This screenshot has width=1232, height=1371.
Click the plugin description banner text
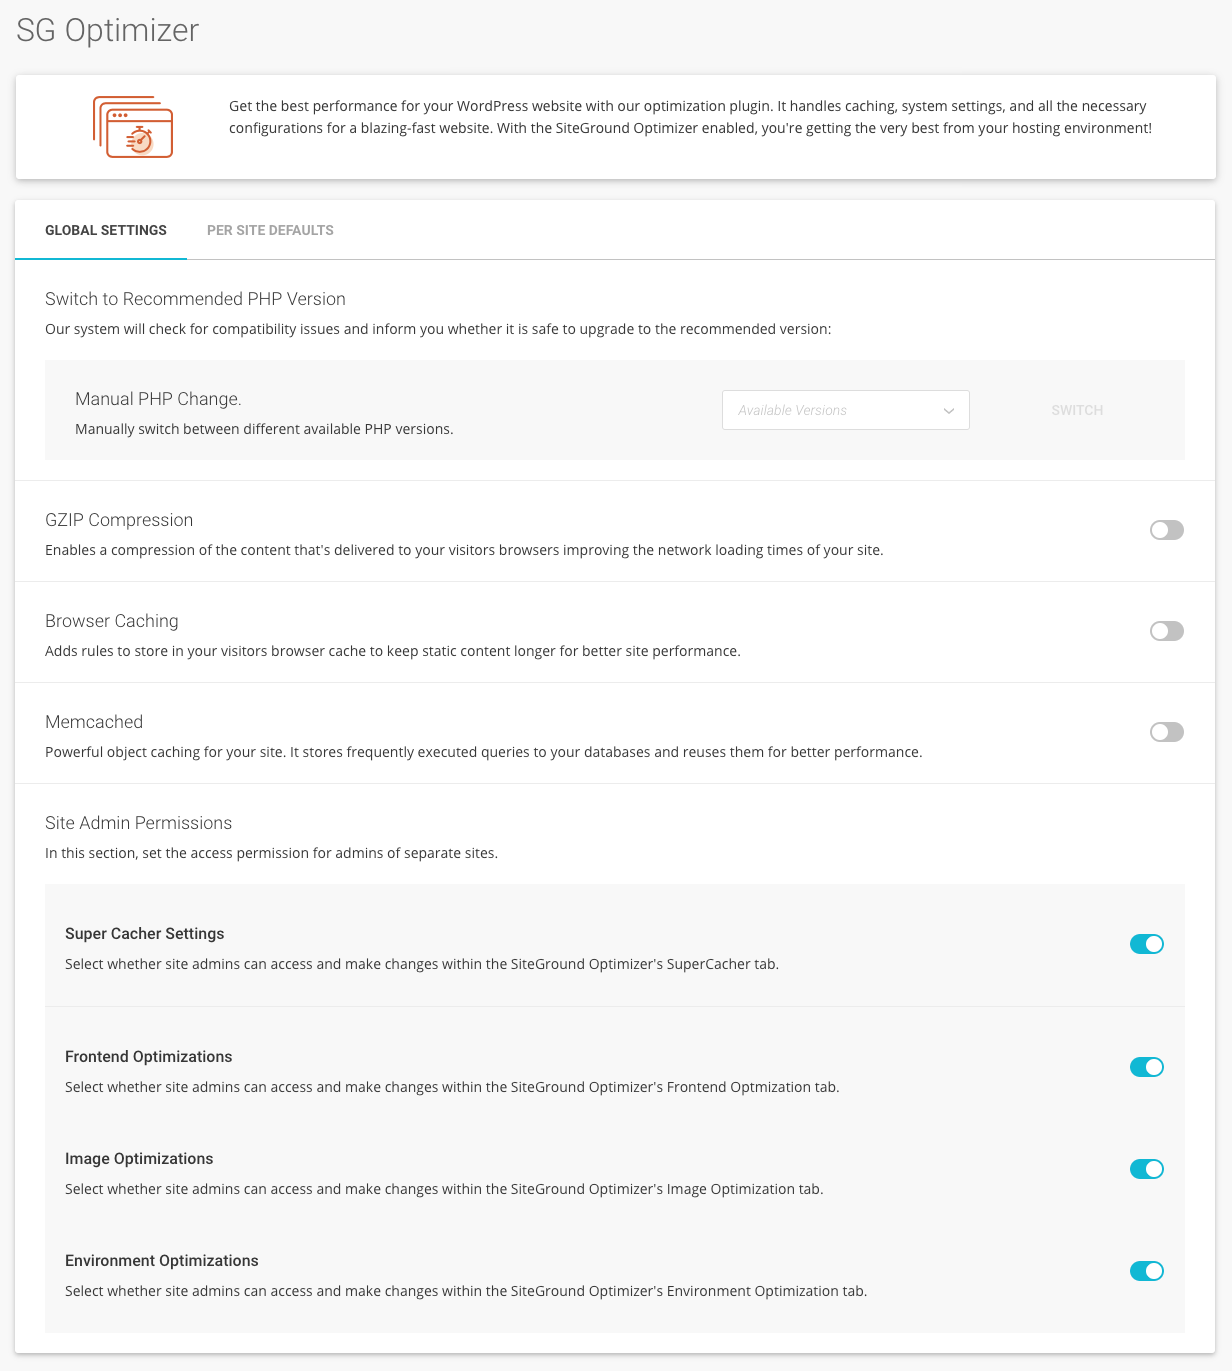(690, 117)
